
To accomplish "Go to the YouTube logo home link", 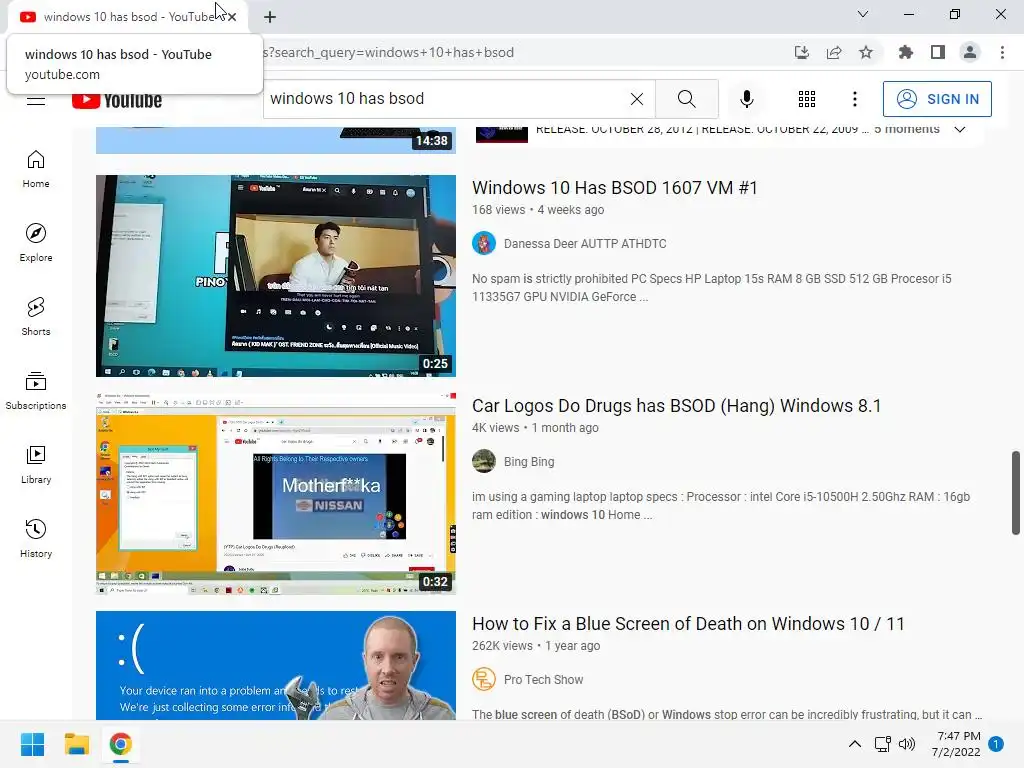I will 117,101.
